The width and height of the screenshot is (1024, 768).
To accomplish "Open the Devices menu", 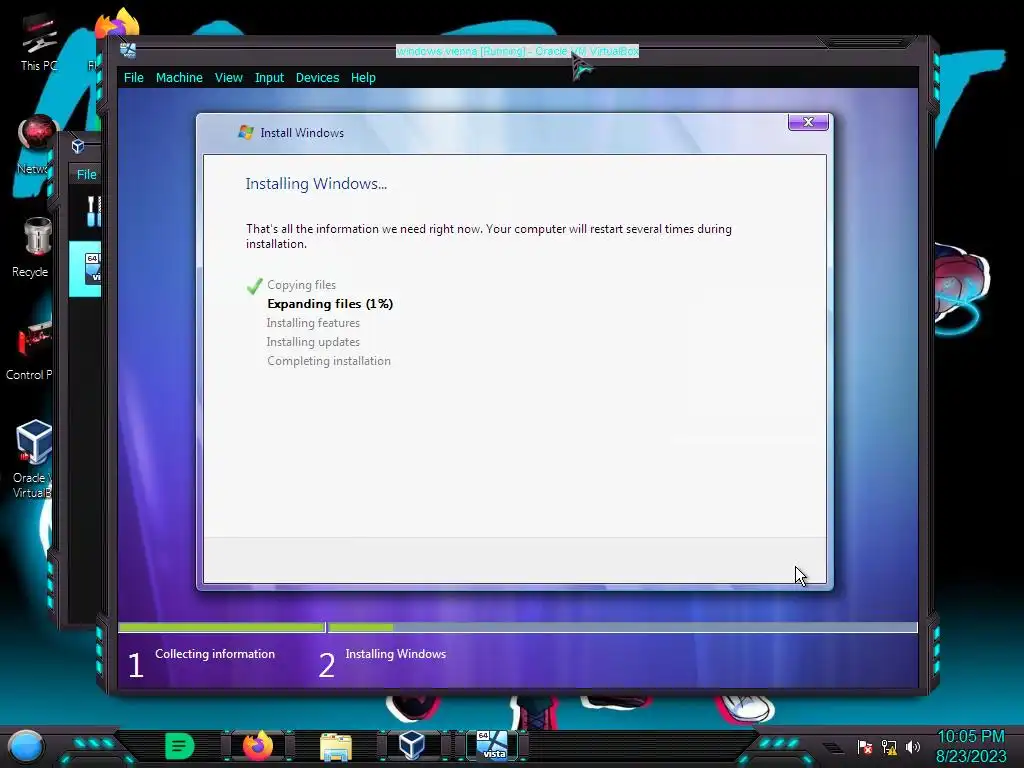I will tap(317, 78).
